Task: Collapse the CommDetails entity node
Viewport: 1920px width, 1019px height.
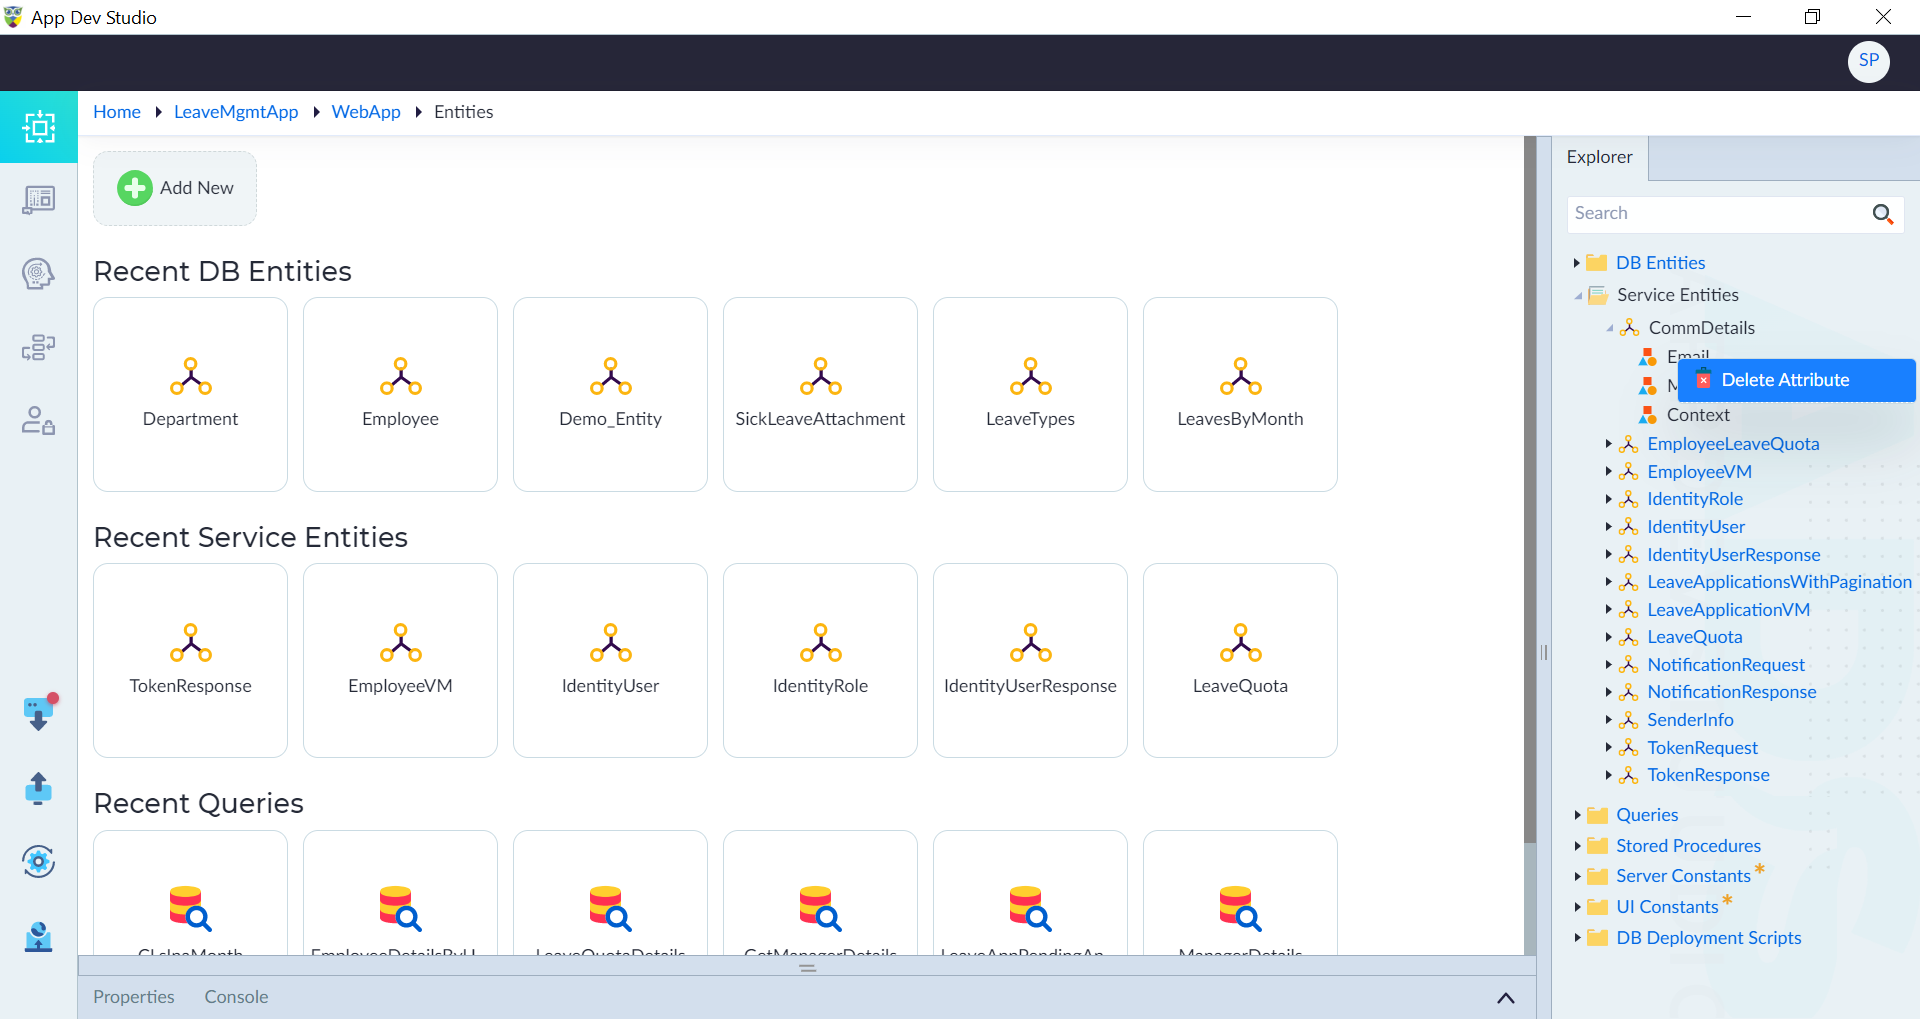Action: point(1610,328)
